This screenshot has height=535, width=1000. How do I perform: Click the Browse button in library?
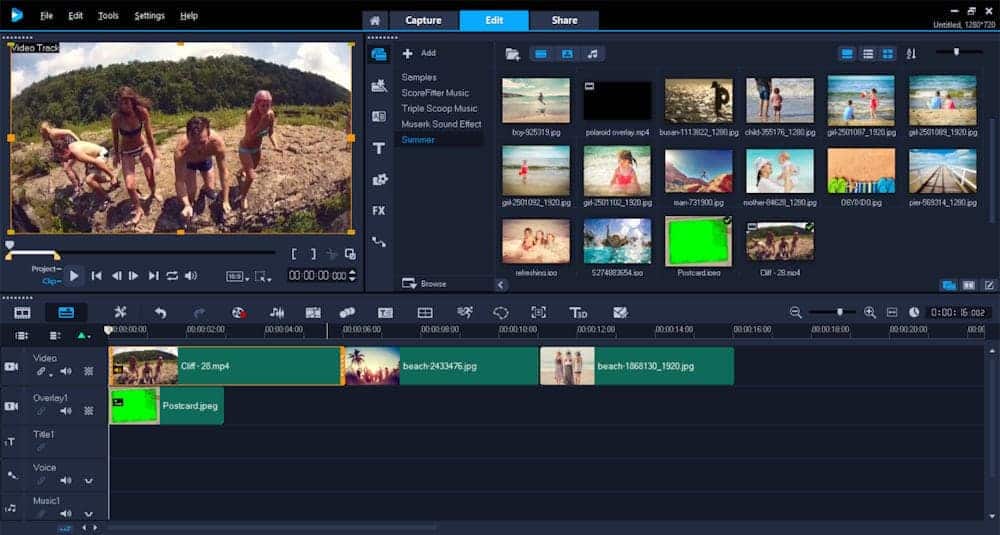pos(426,284)
